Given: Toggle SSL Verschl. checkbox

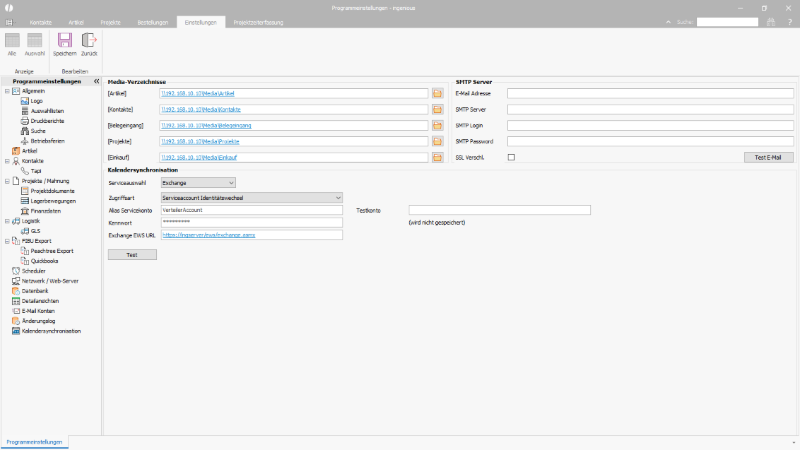Looking at the screenshot, I should click(511, 158).
